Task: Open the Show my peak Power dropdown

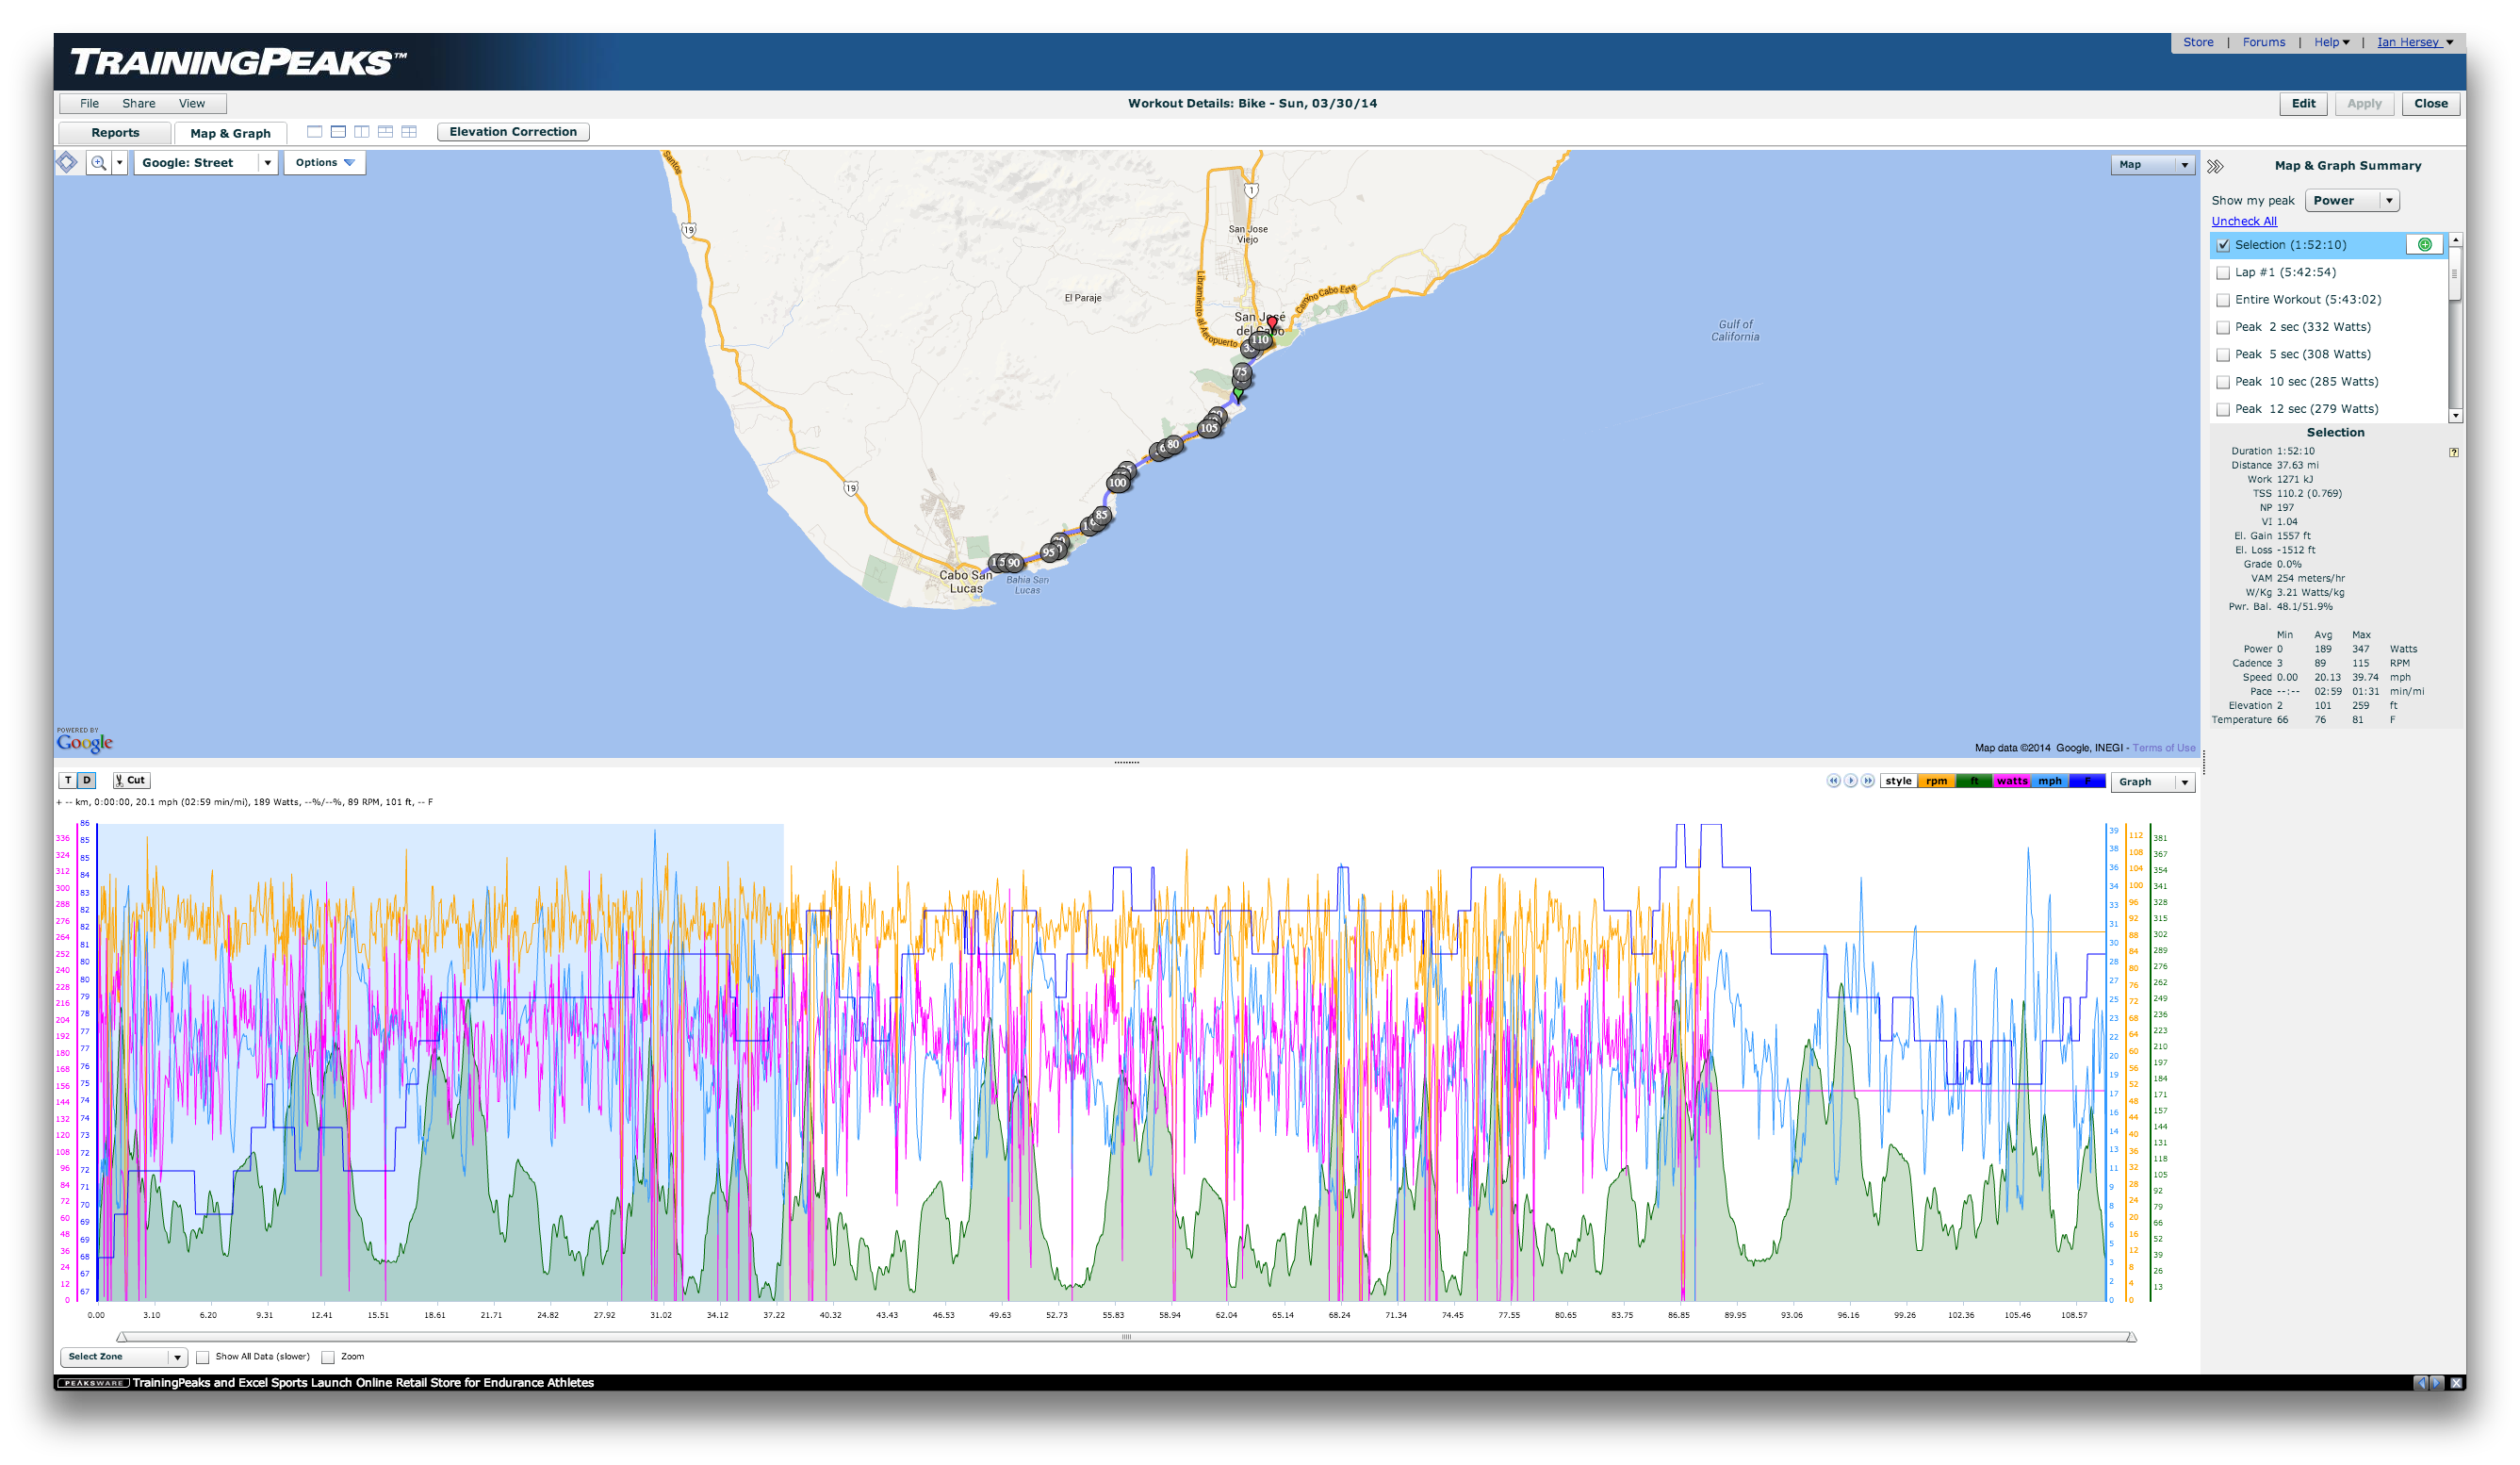Action: (x=2388, y=201)
